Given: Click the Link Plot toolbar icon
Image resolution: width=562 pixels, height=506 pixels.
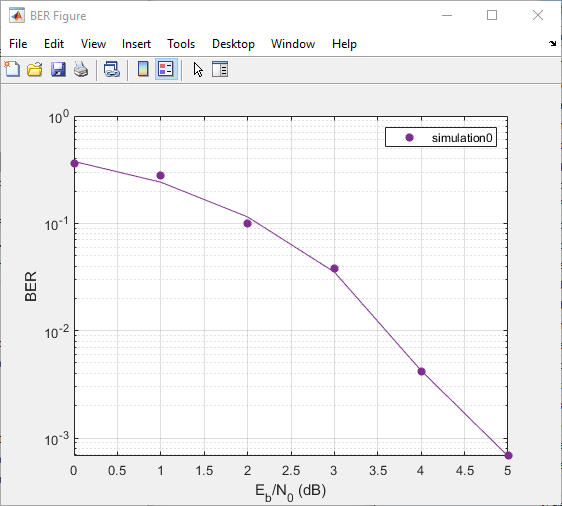Looking at the screenshot, I should (x=112, y=69).
